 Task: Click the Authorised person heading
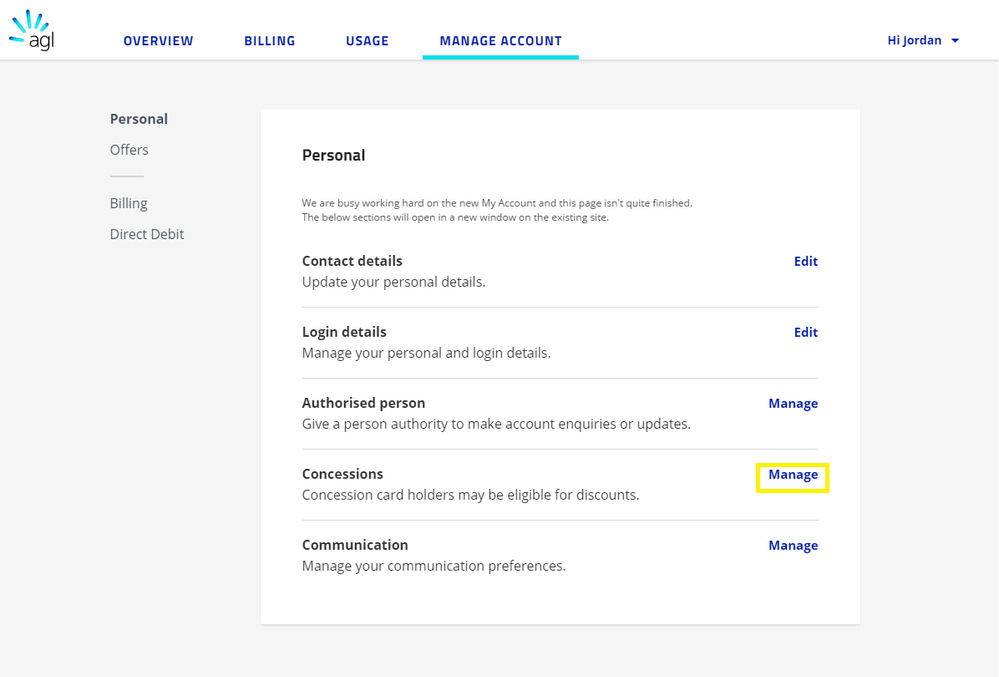tap(364, 403)
